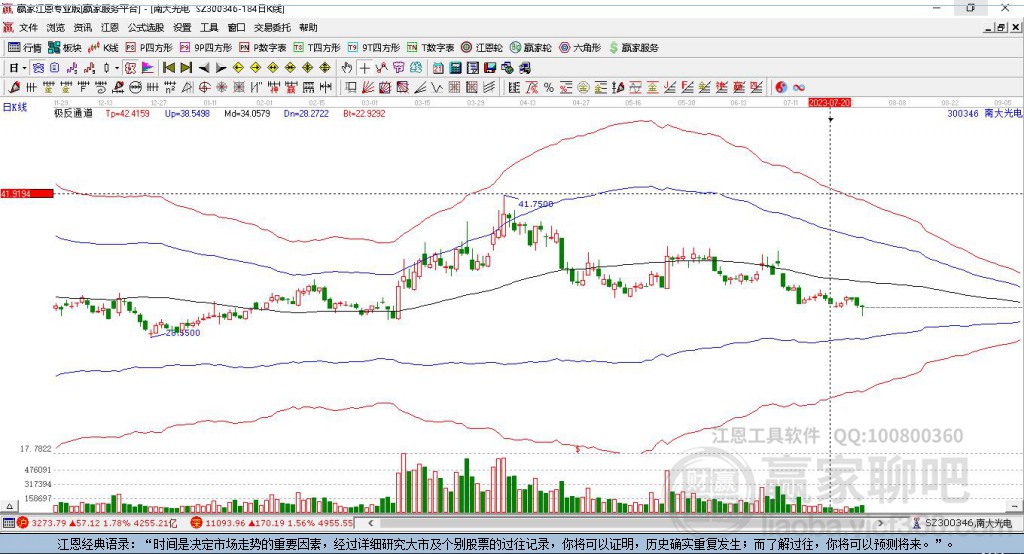Click the 极反通道 indicator name
The height and width of the screenshot is (554, 1024).
(73, 113)
